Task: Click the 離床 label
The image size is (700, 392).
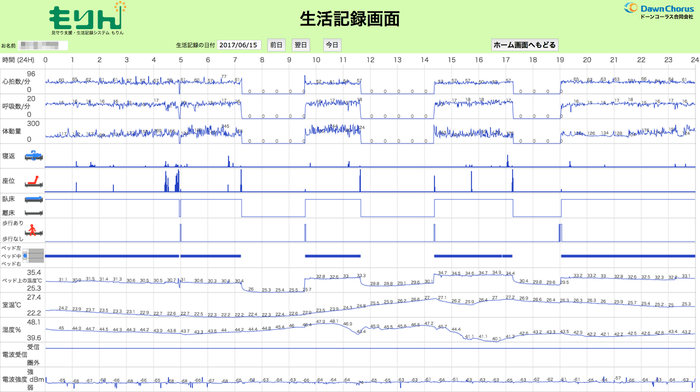Action: [x=8, y=213]
